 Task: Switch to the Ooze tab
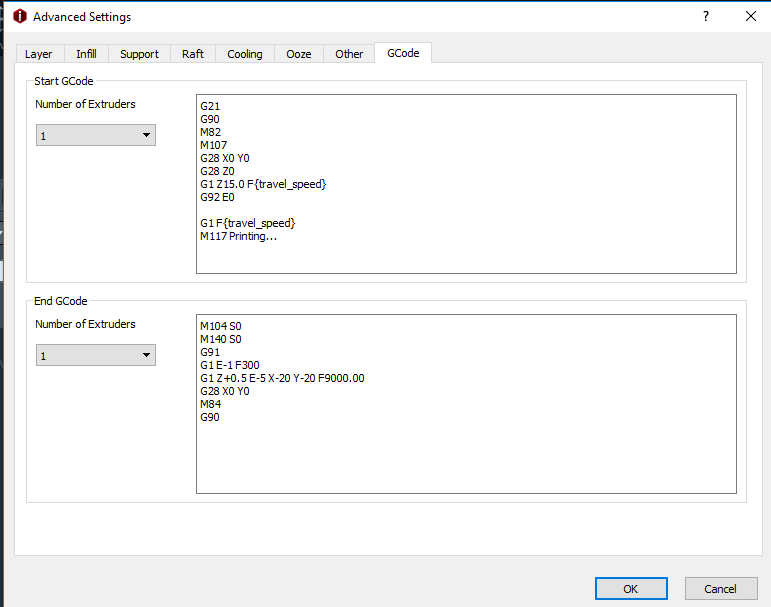click(x=298, y=54)
